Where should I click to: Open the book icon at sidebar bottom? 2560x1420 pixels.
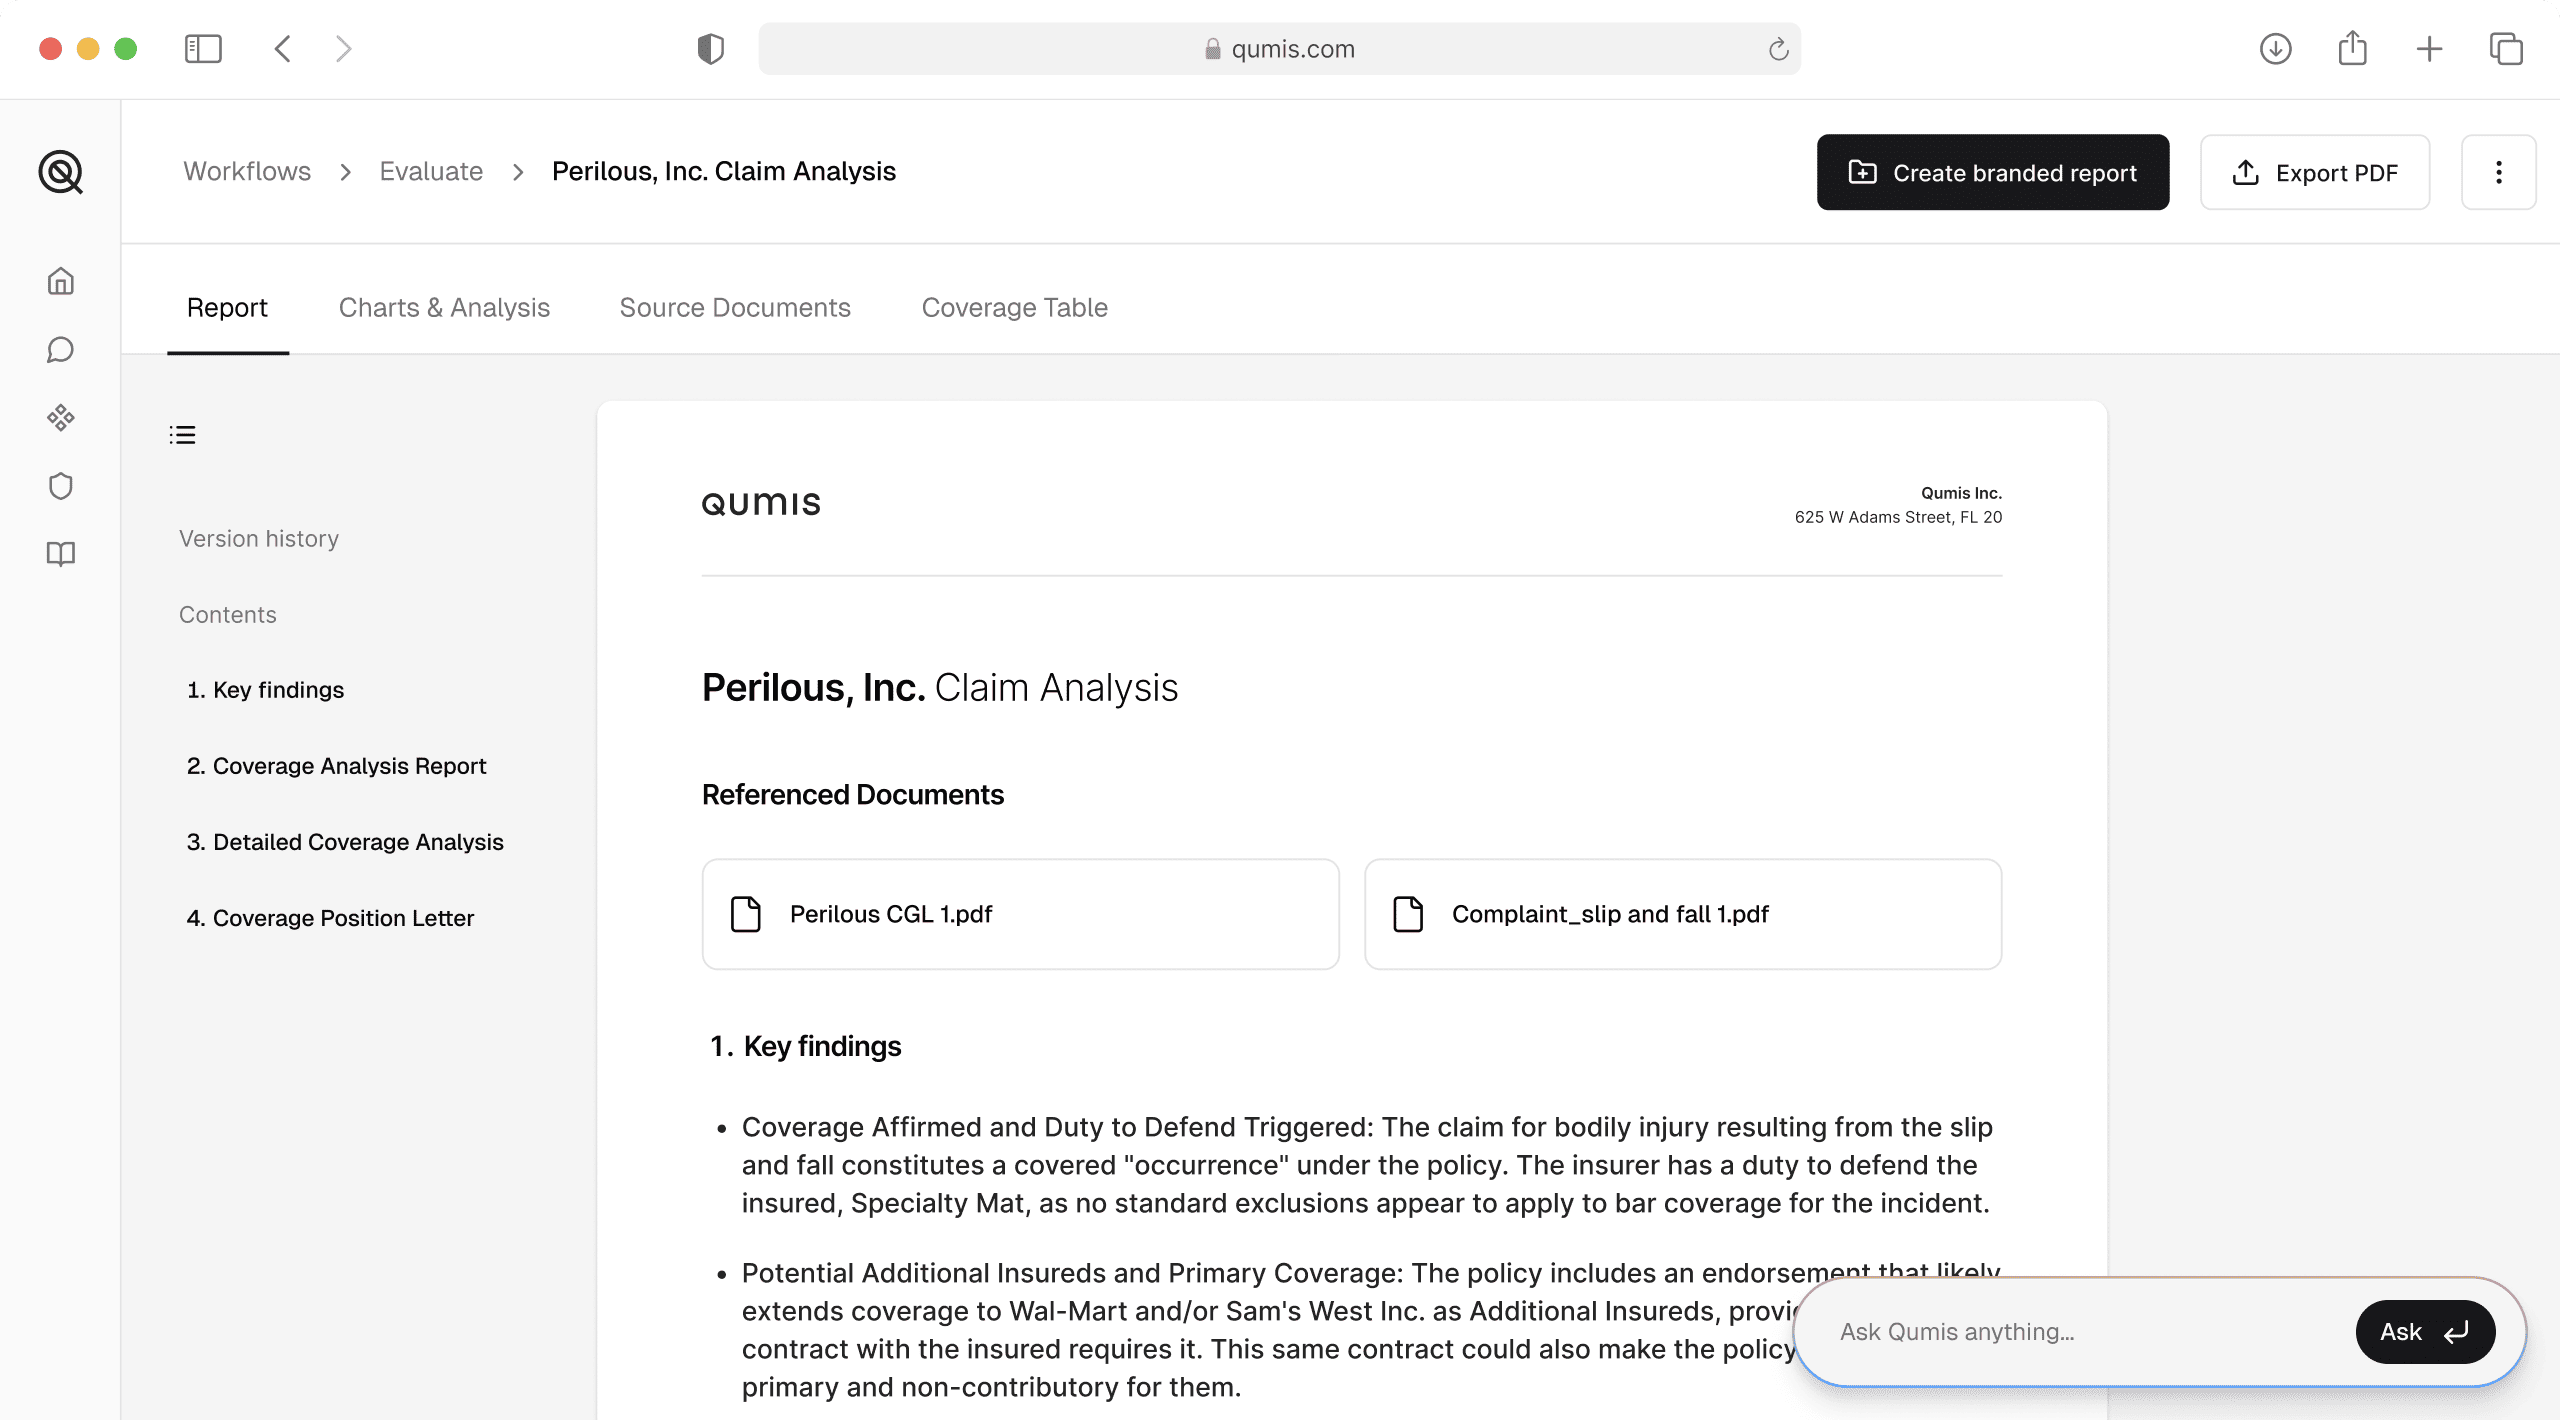pyautogui.click(x=61, y=554)
